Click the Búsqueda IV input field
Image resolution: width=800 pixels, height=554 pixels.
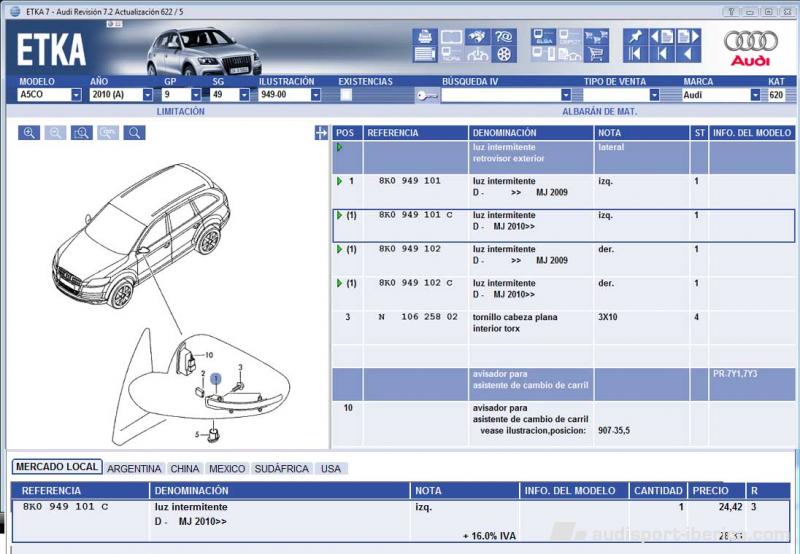click(501, 95)
